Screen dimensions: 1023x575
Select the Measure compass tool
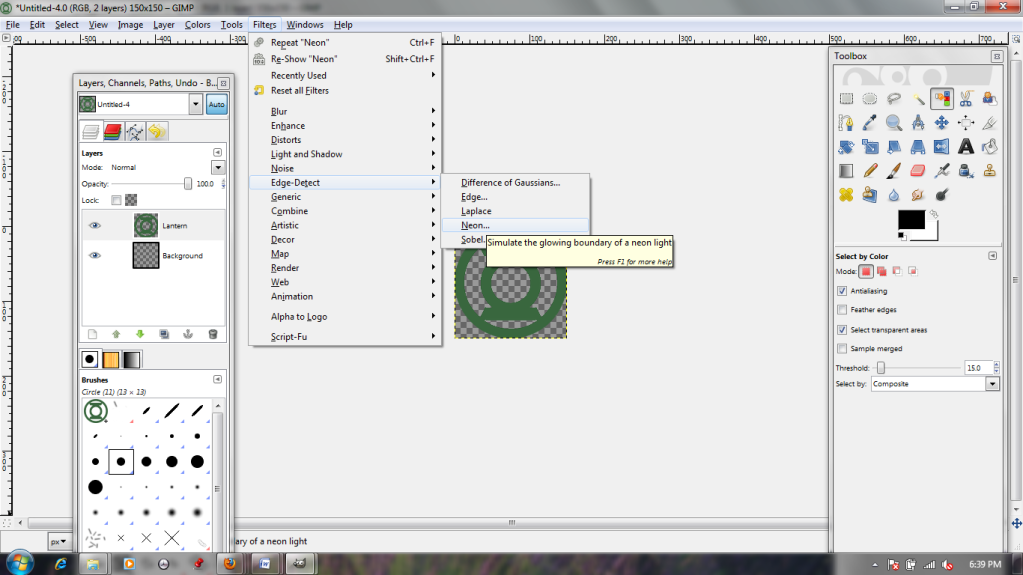point(918,123)
